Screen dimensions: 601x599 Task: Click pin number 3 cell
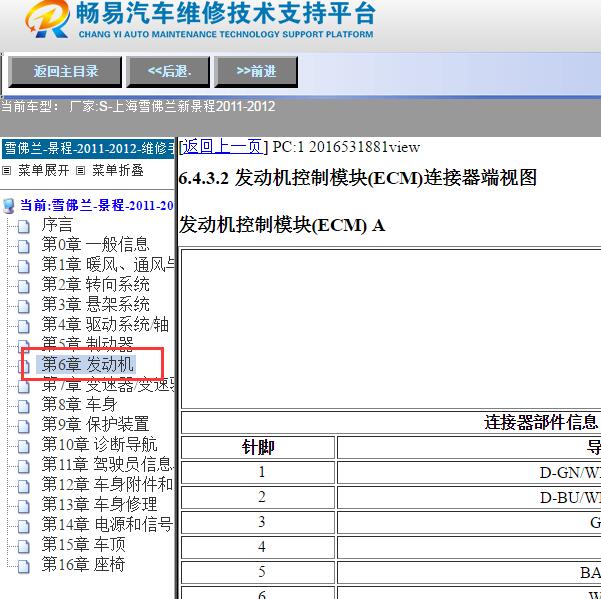258,522
